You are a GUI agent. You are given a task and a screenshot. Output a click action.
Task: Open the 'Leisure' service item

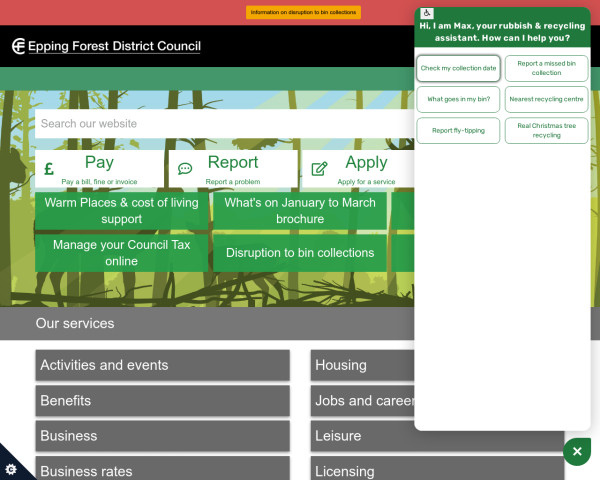point(362,436)
